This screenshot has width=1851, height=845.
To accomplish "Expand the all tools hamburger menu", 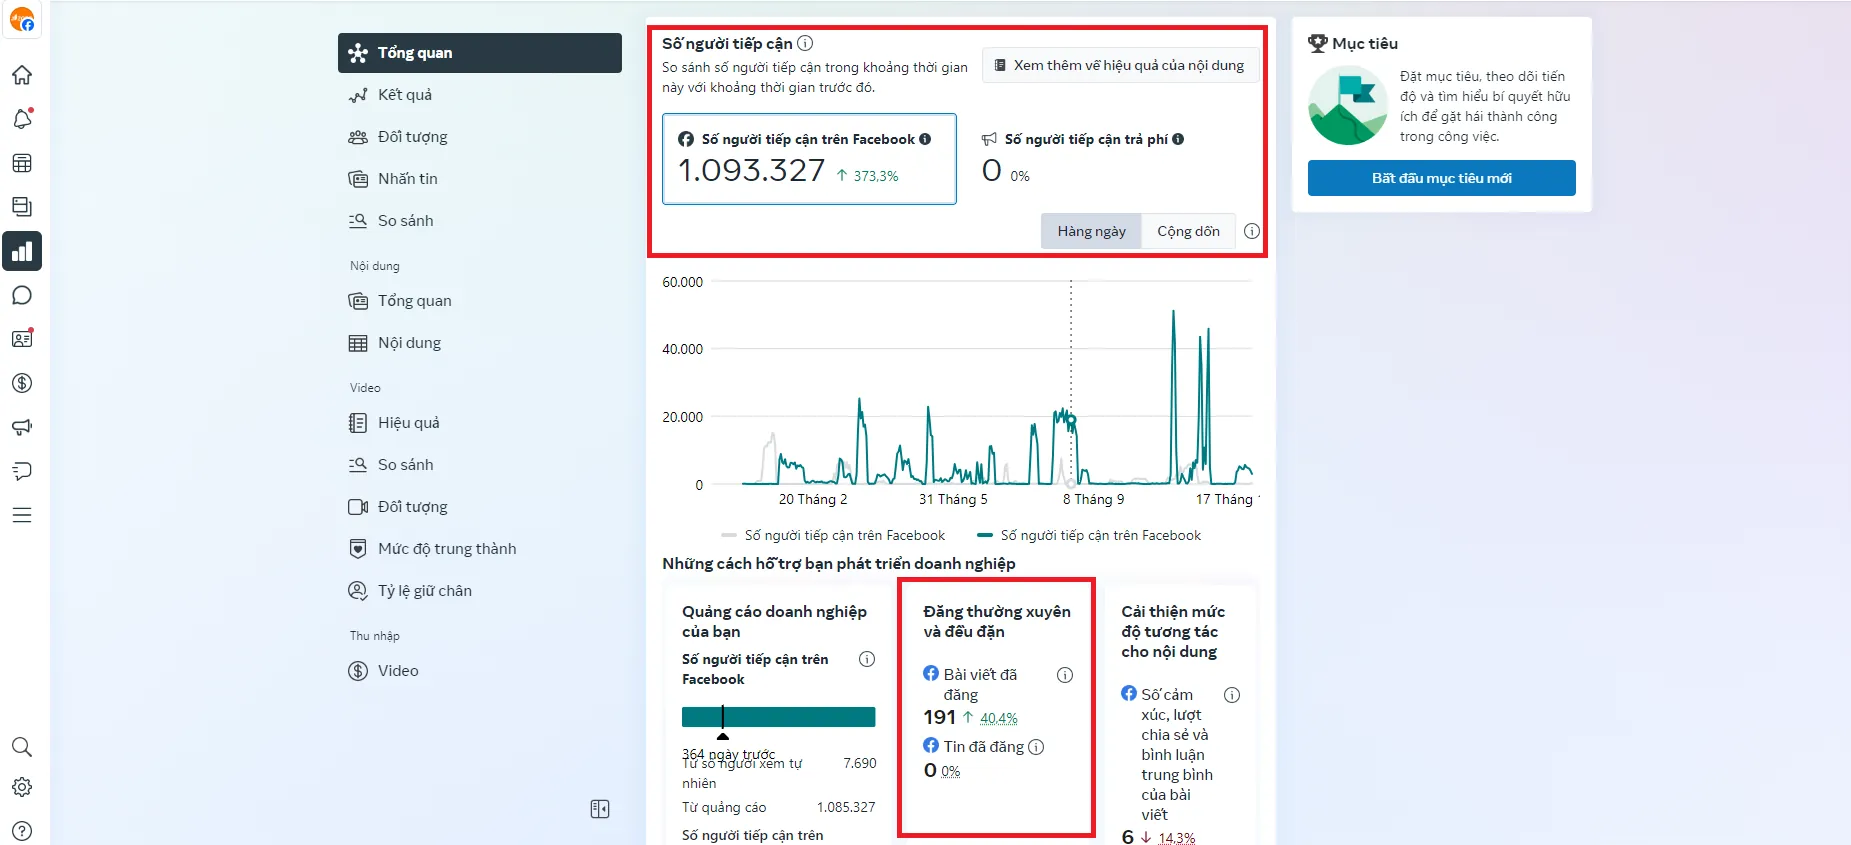I will pos(22,515).
